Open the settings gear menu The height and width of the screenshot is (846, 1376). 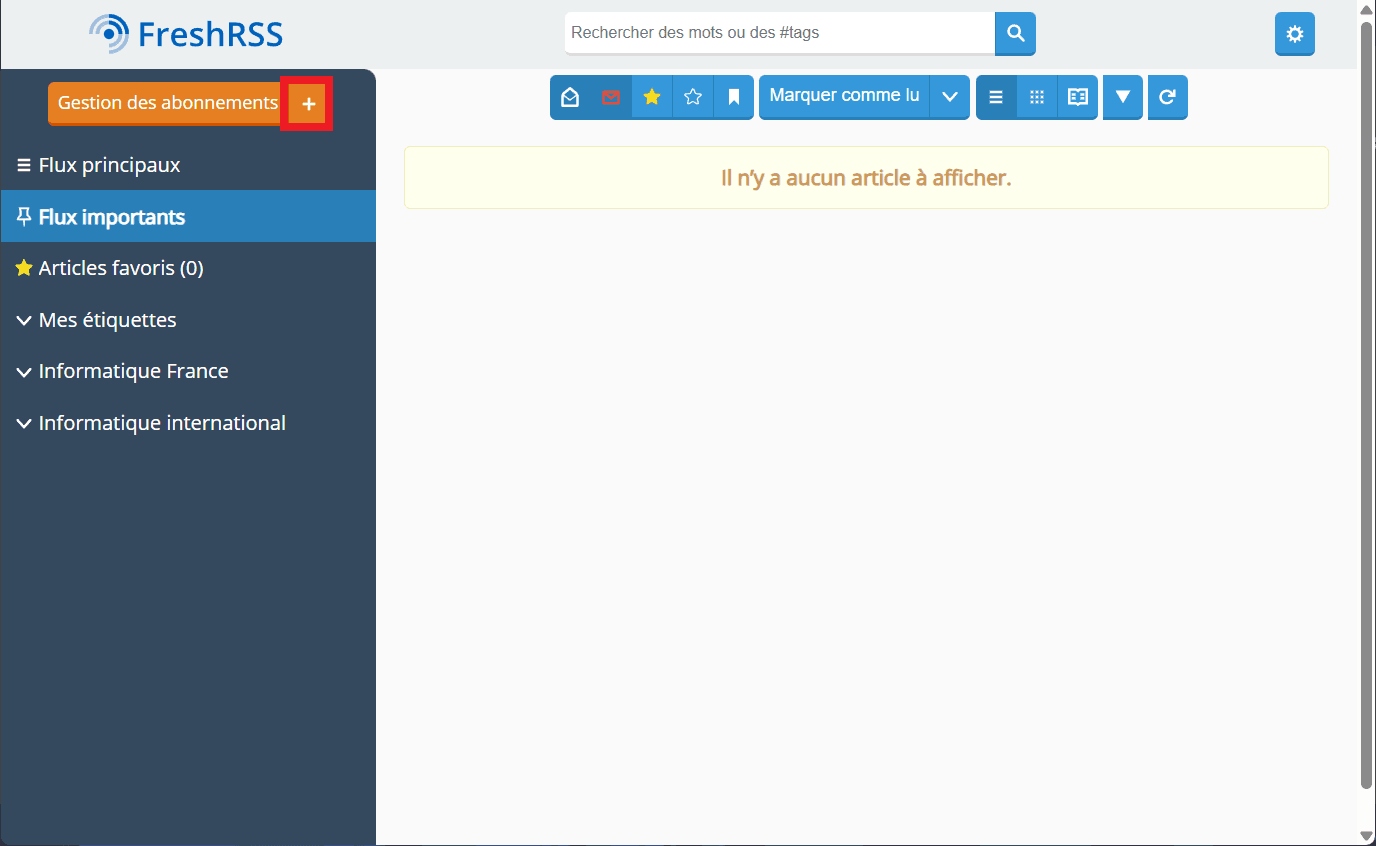(x=1294, y=34)
